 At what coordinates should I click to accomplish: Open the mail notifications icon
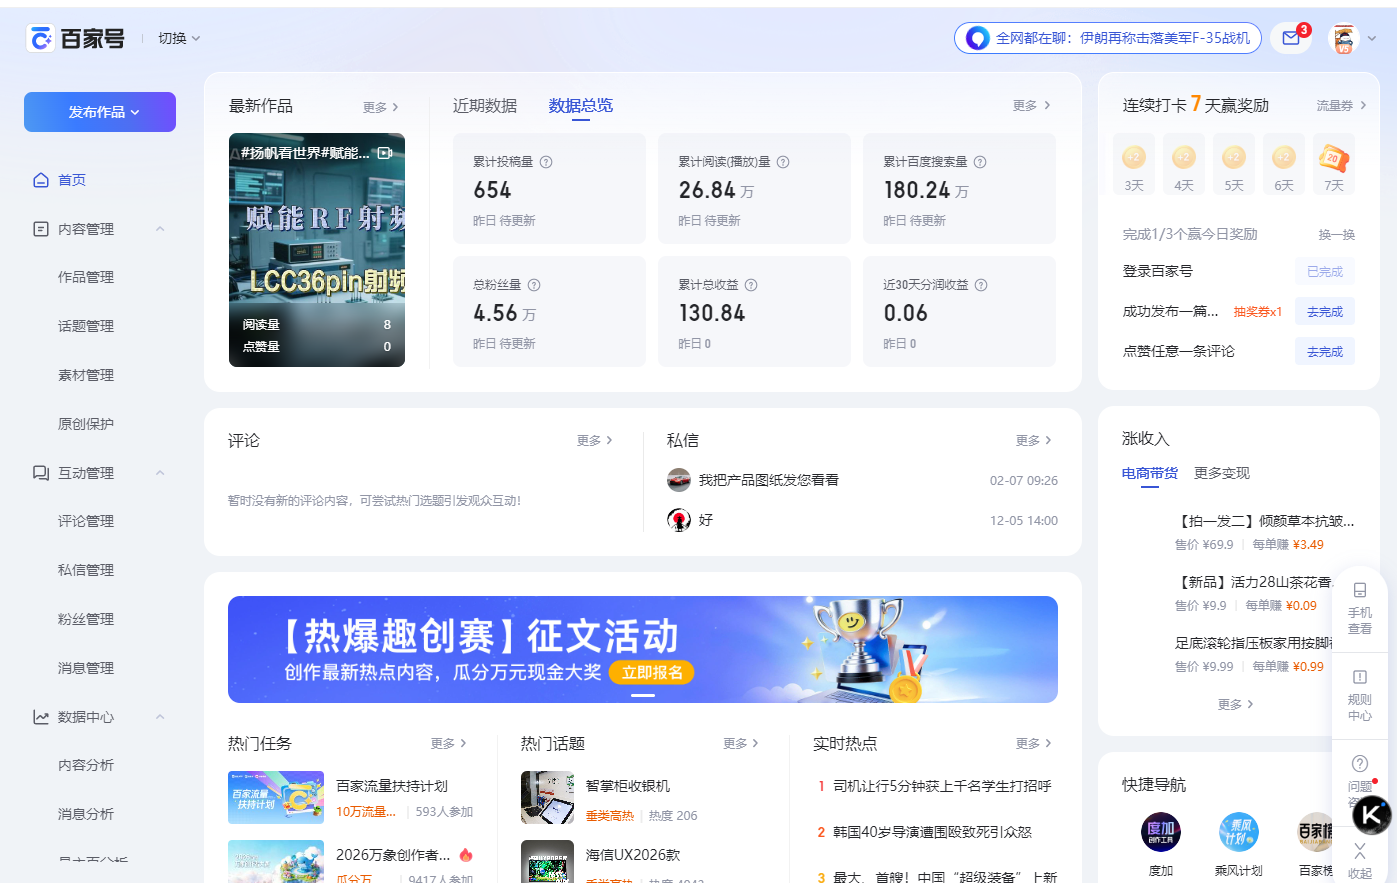(x=1291, y=38)
